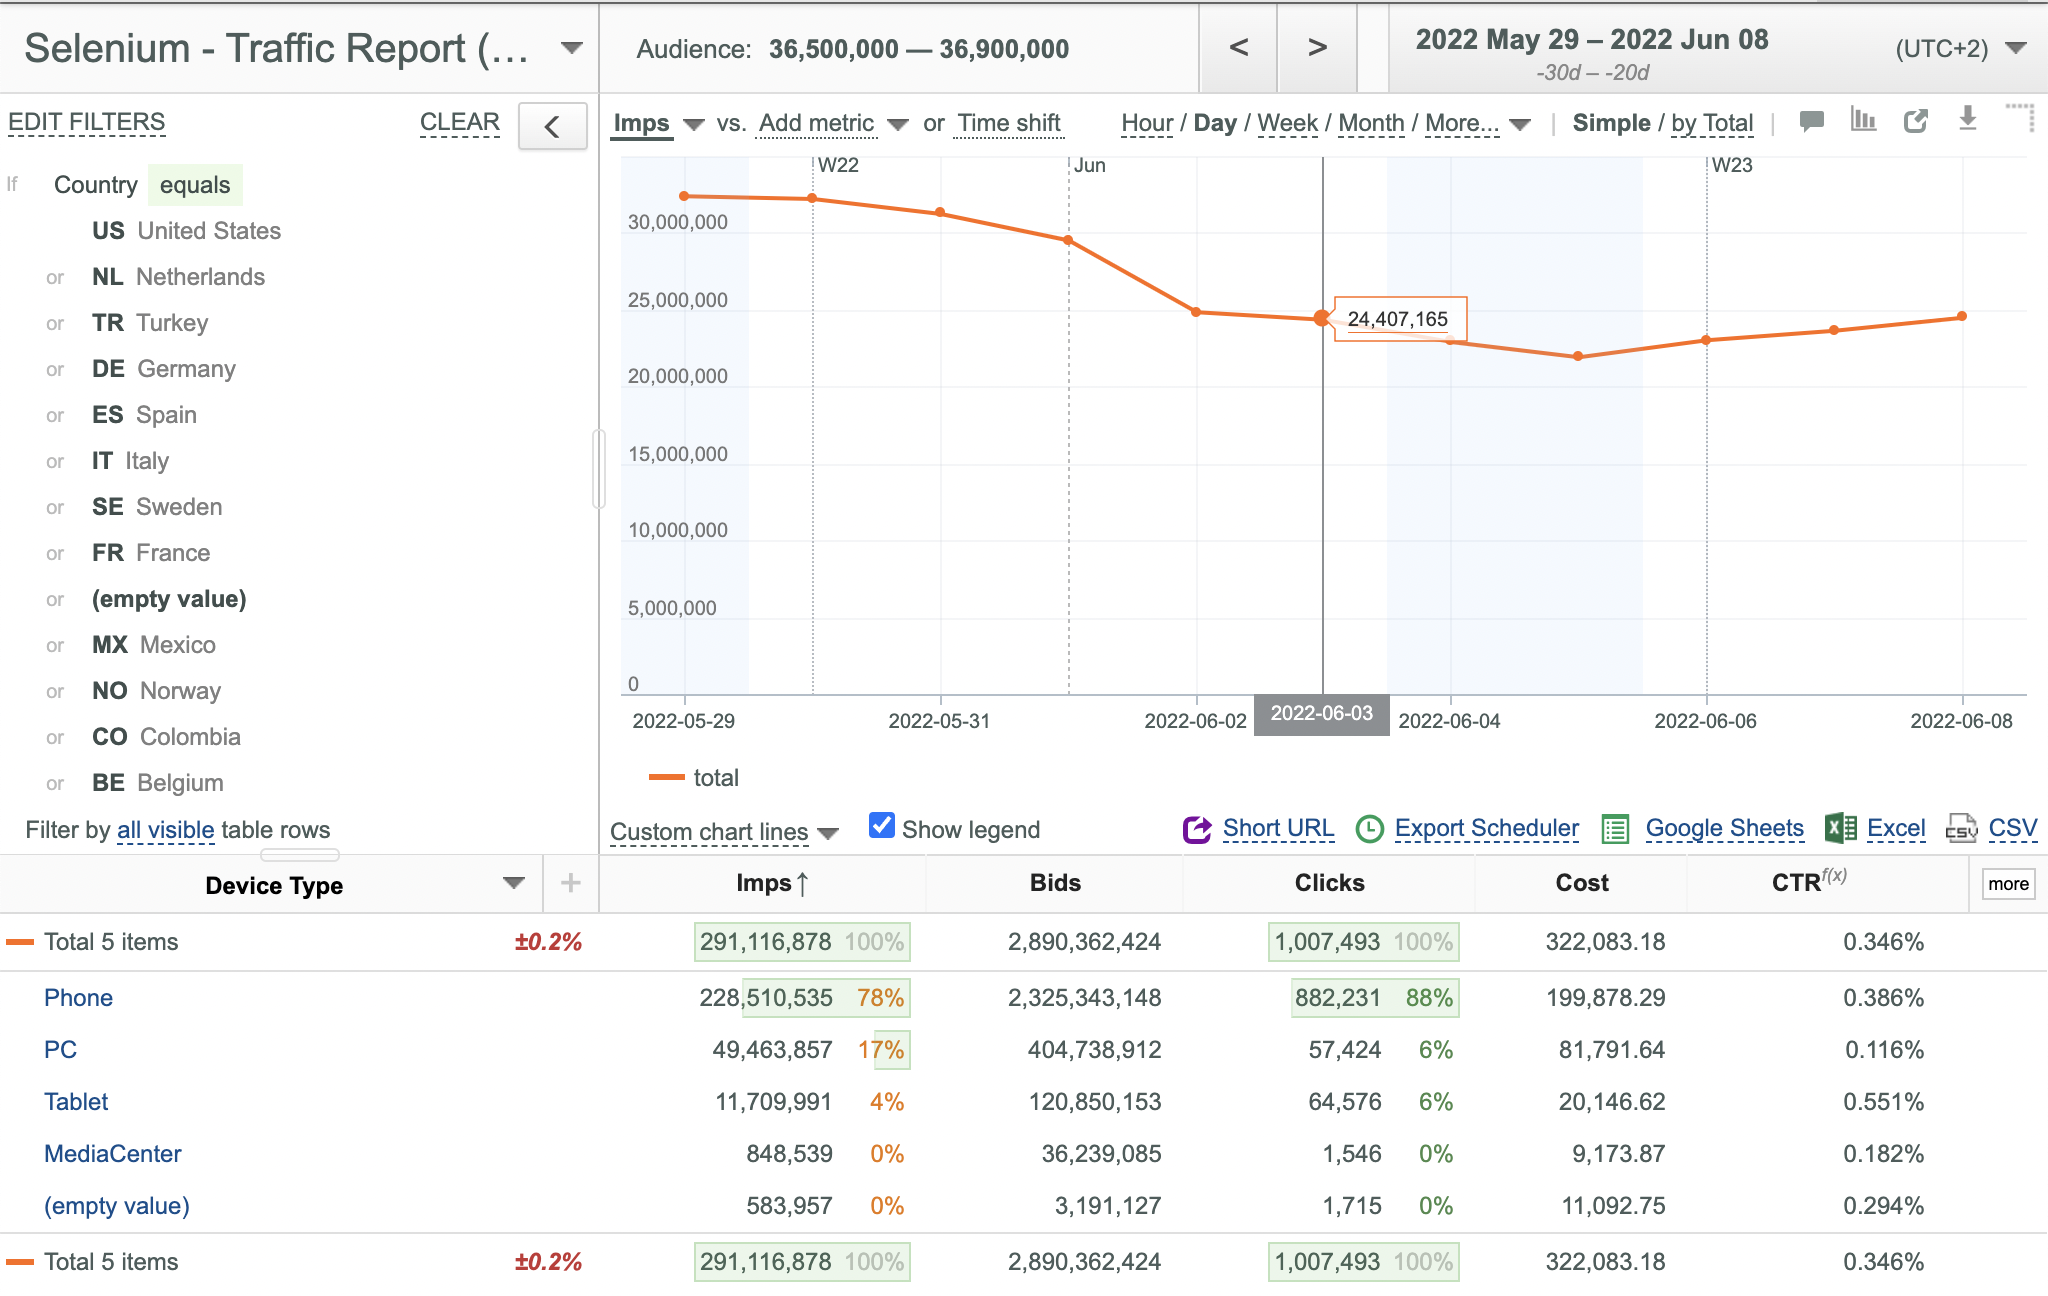Go to previous date range
This screenshot has width=2048, height=1296.
pos(1238,47)
